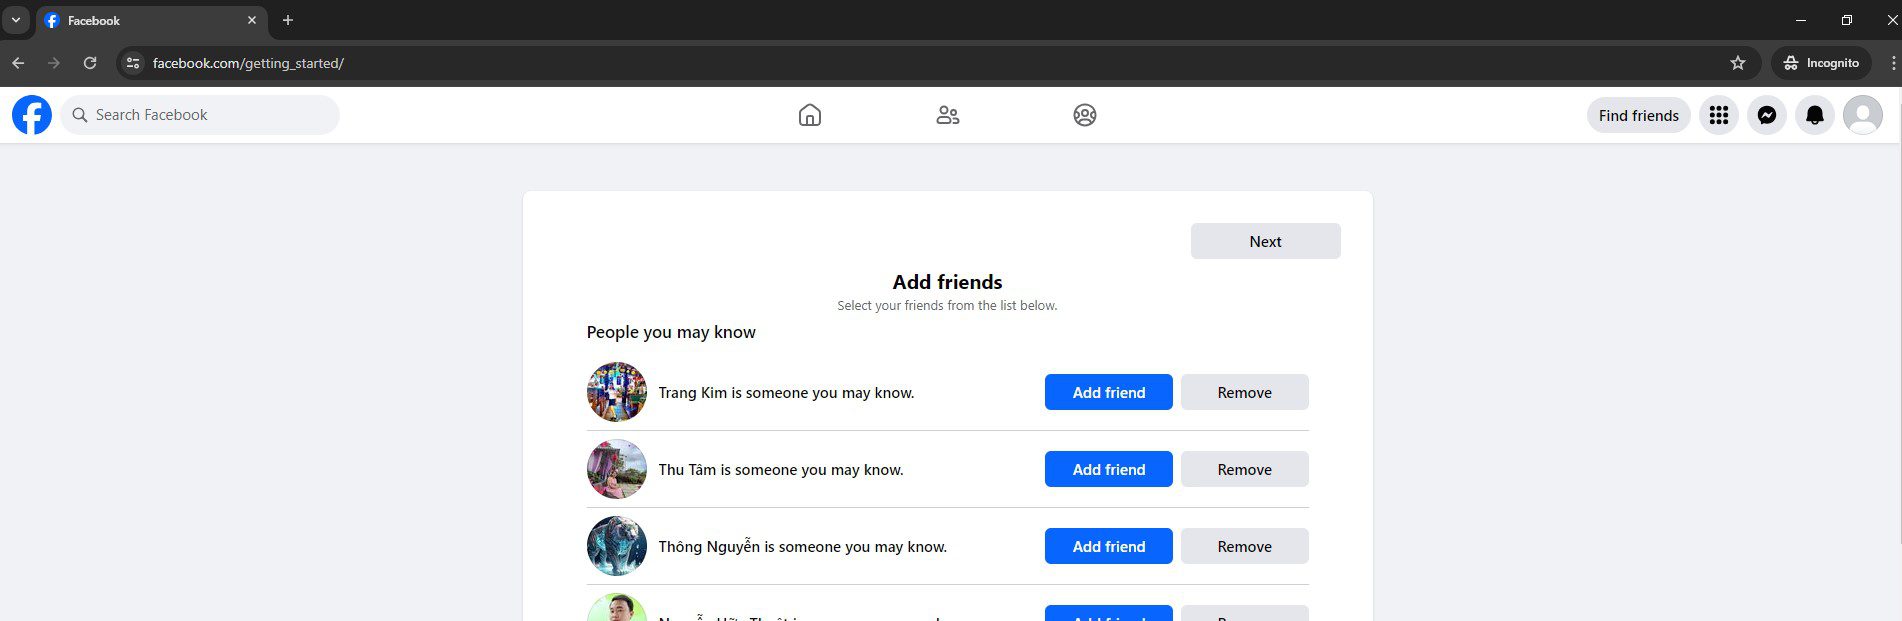Click the Incognito indicator

[1822, 63]
